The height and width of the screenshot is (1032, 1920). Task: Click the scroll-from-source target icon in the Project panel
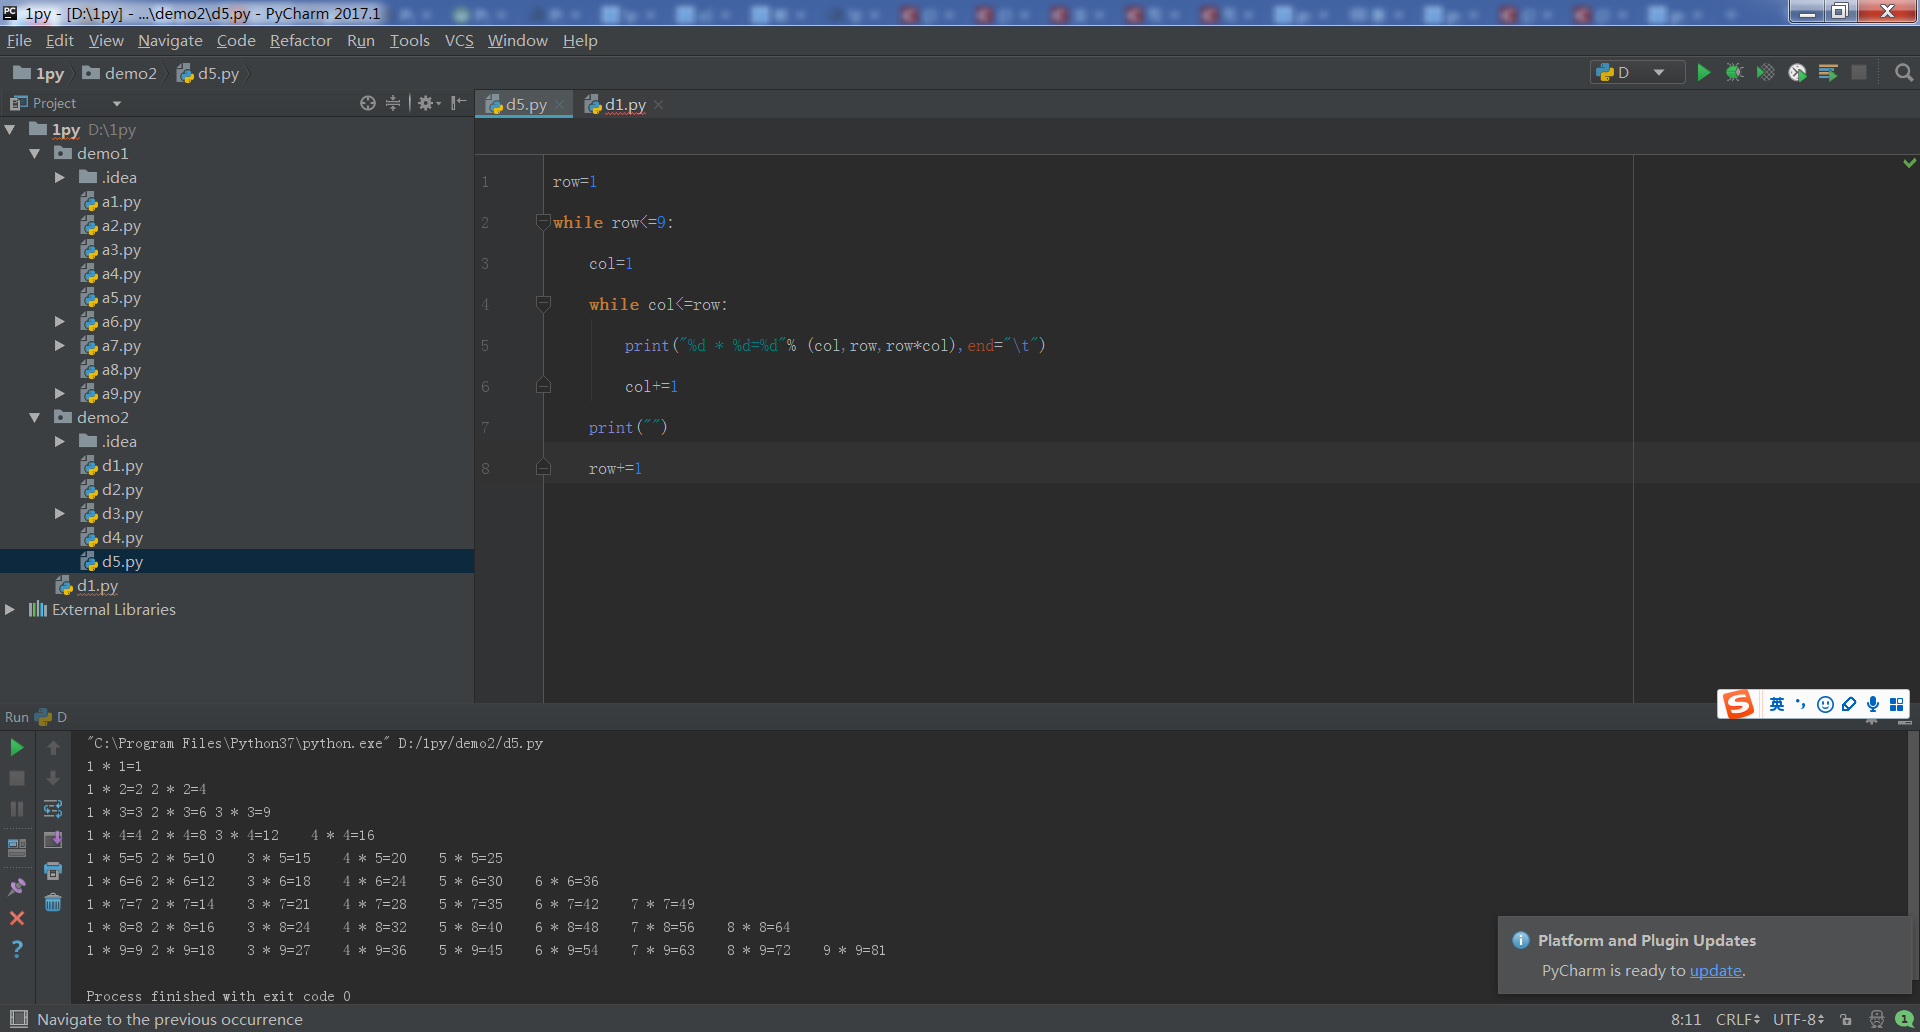(x=368, y=103)
